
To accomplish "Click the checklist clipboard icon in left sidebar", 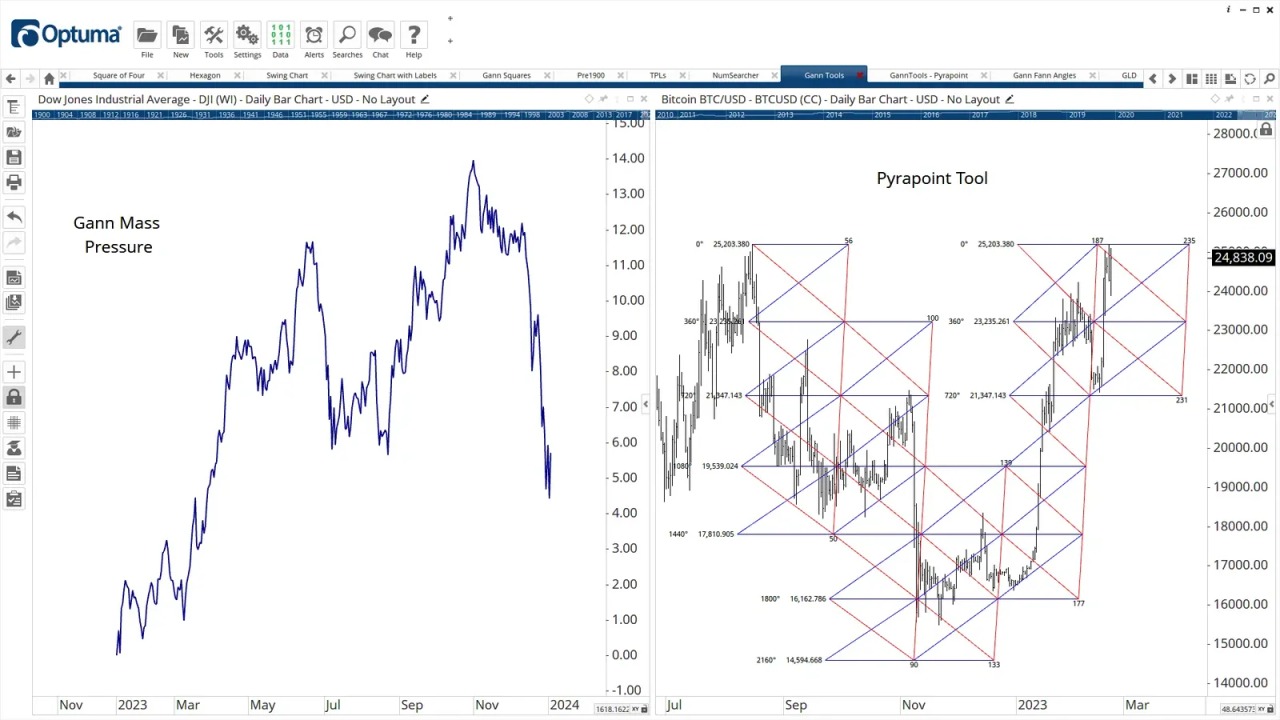I will tap(14, 499).
